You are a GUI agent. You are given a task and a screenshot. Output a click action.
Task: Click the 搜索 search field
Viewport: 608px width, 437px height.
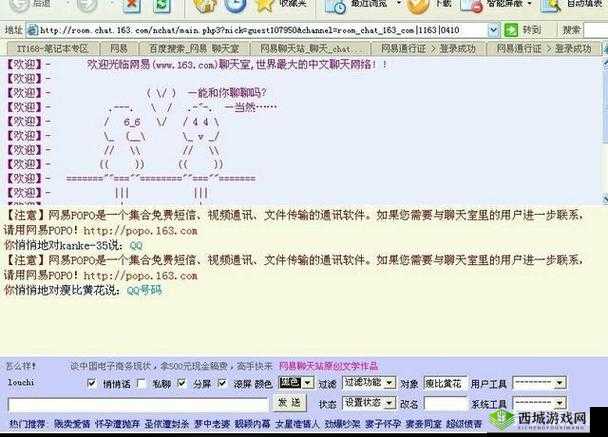(x=596, y=30)
